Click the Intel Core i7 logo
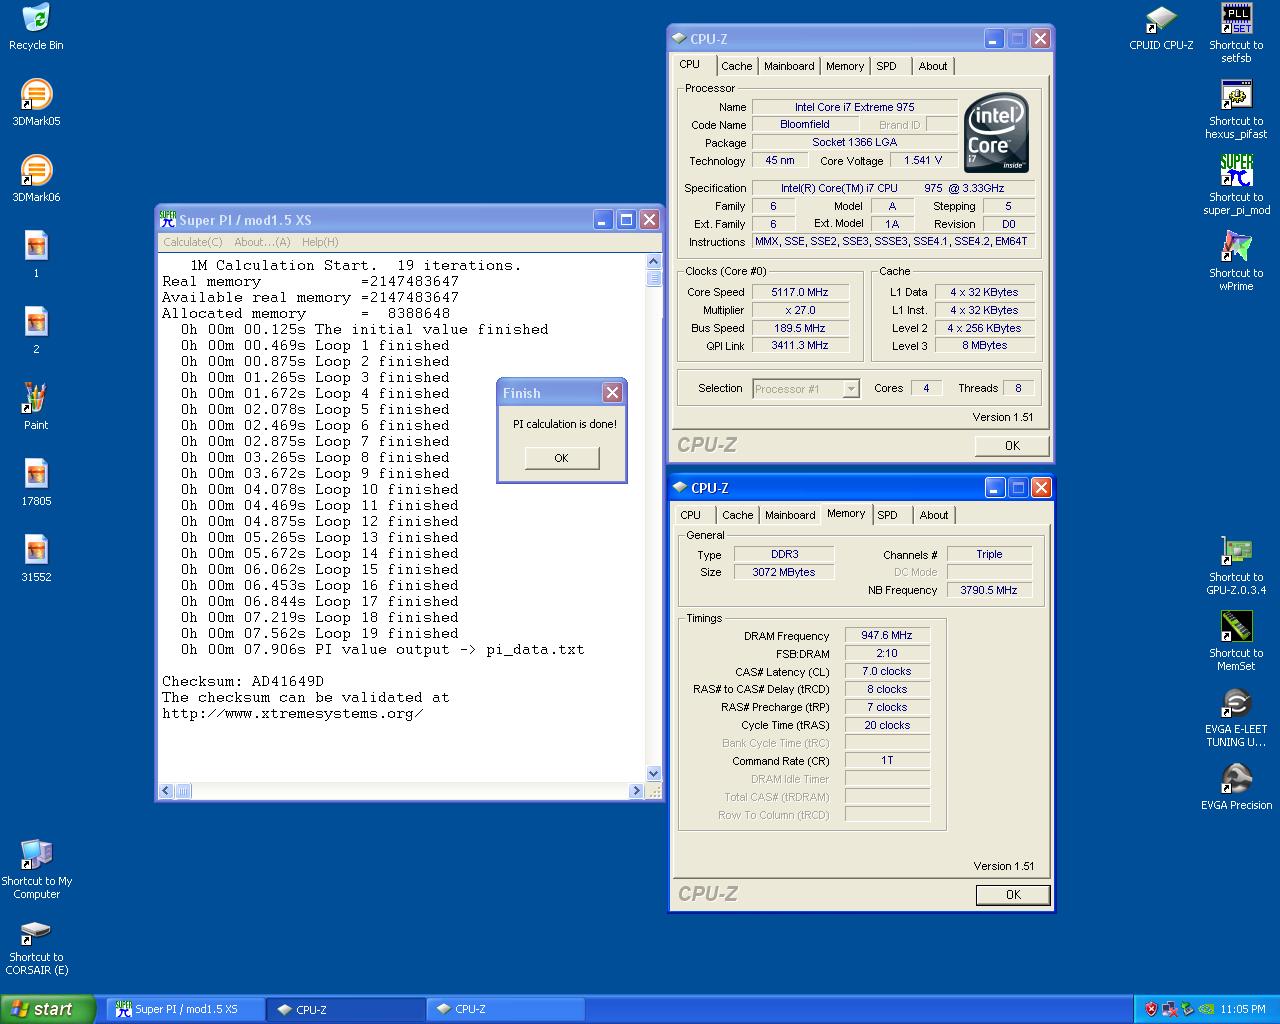Viewport: 1280px width, 1024px height. tap(996, 132)
